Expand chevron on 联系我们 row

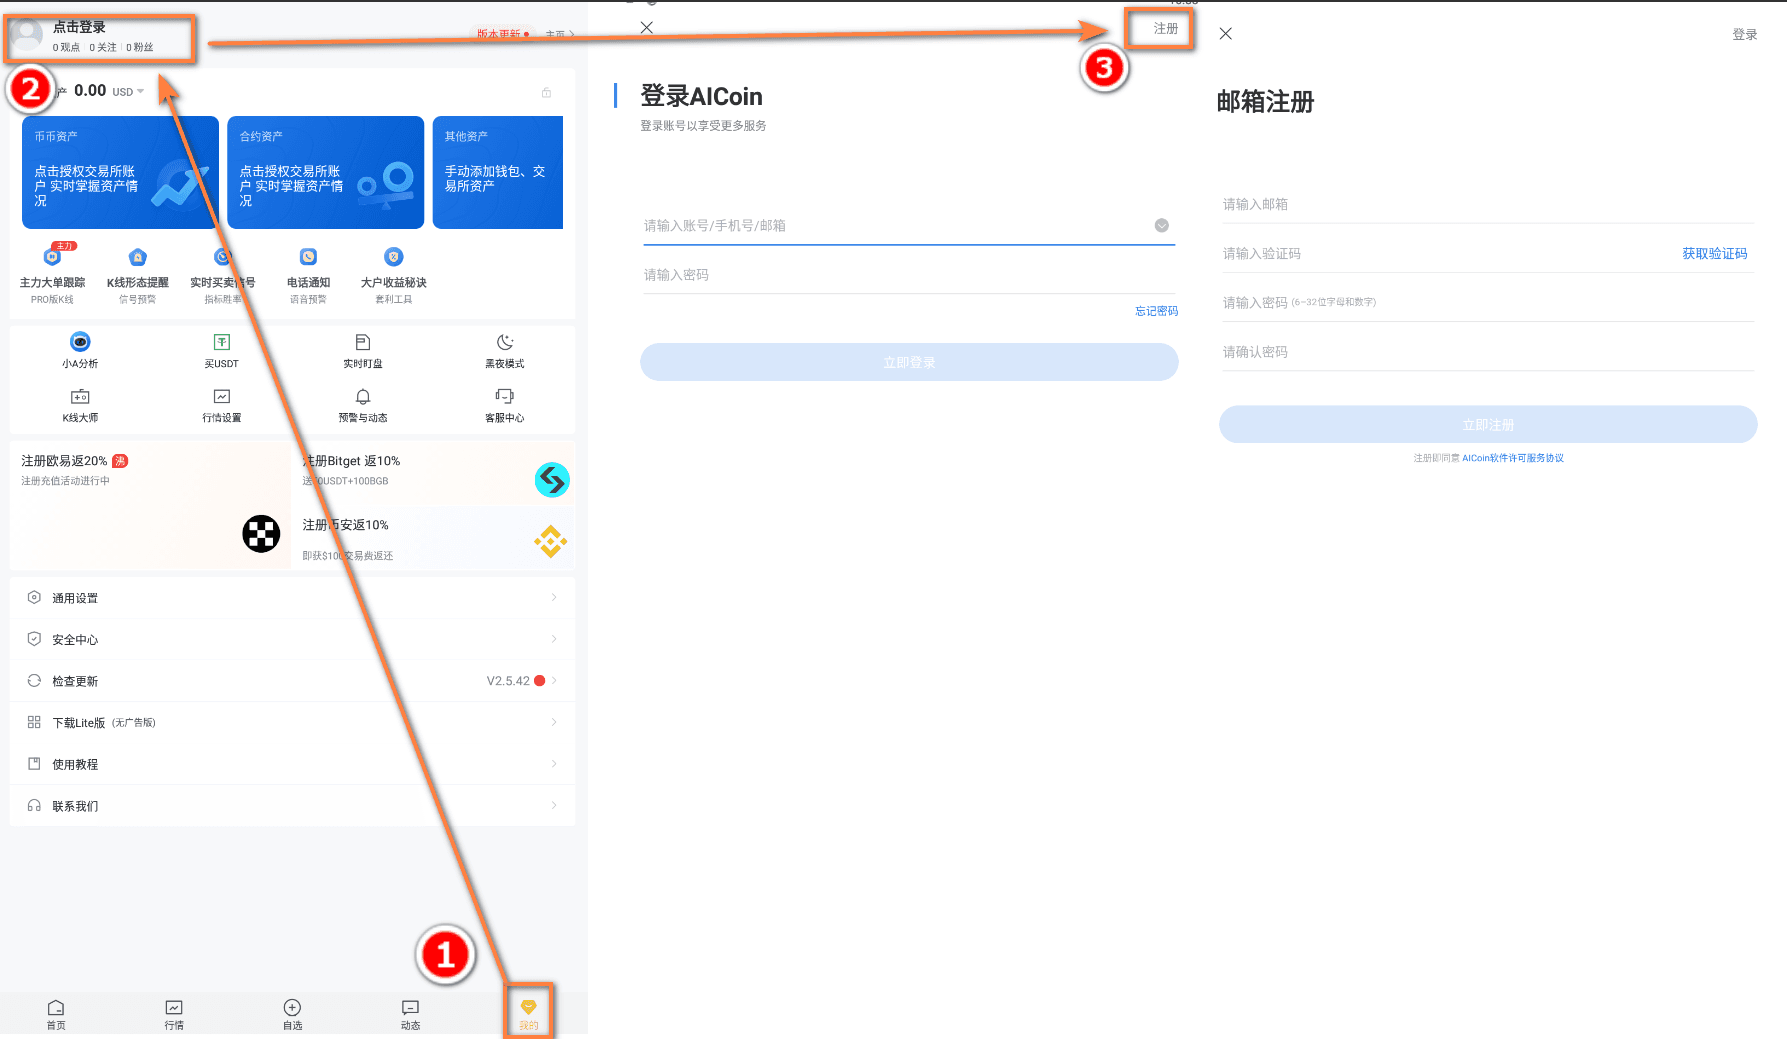coord(554,805)
